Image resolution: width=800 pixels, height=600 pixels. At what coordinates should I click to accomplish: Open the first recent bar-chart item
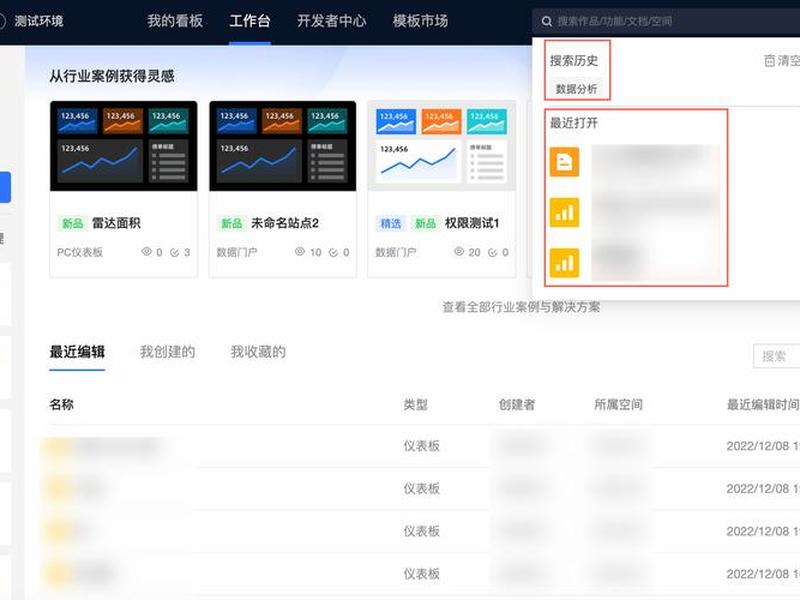coord(564,212)
